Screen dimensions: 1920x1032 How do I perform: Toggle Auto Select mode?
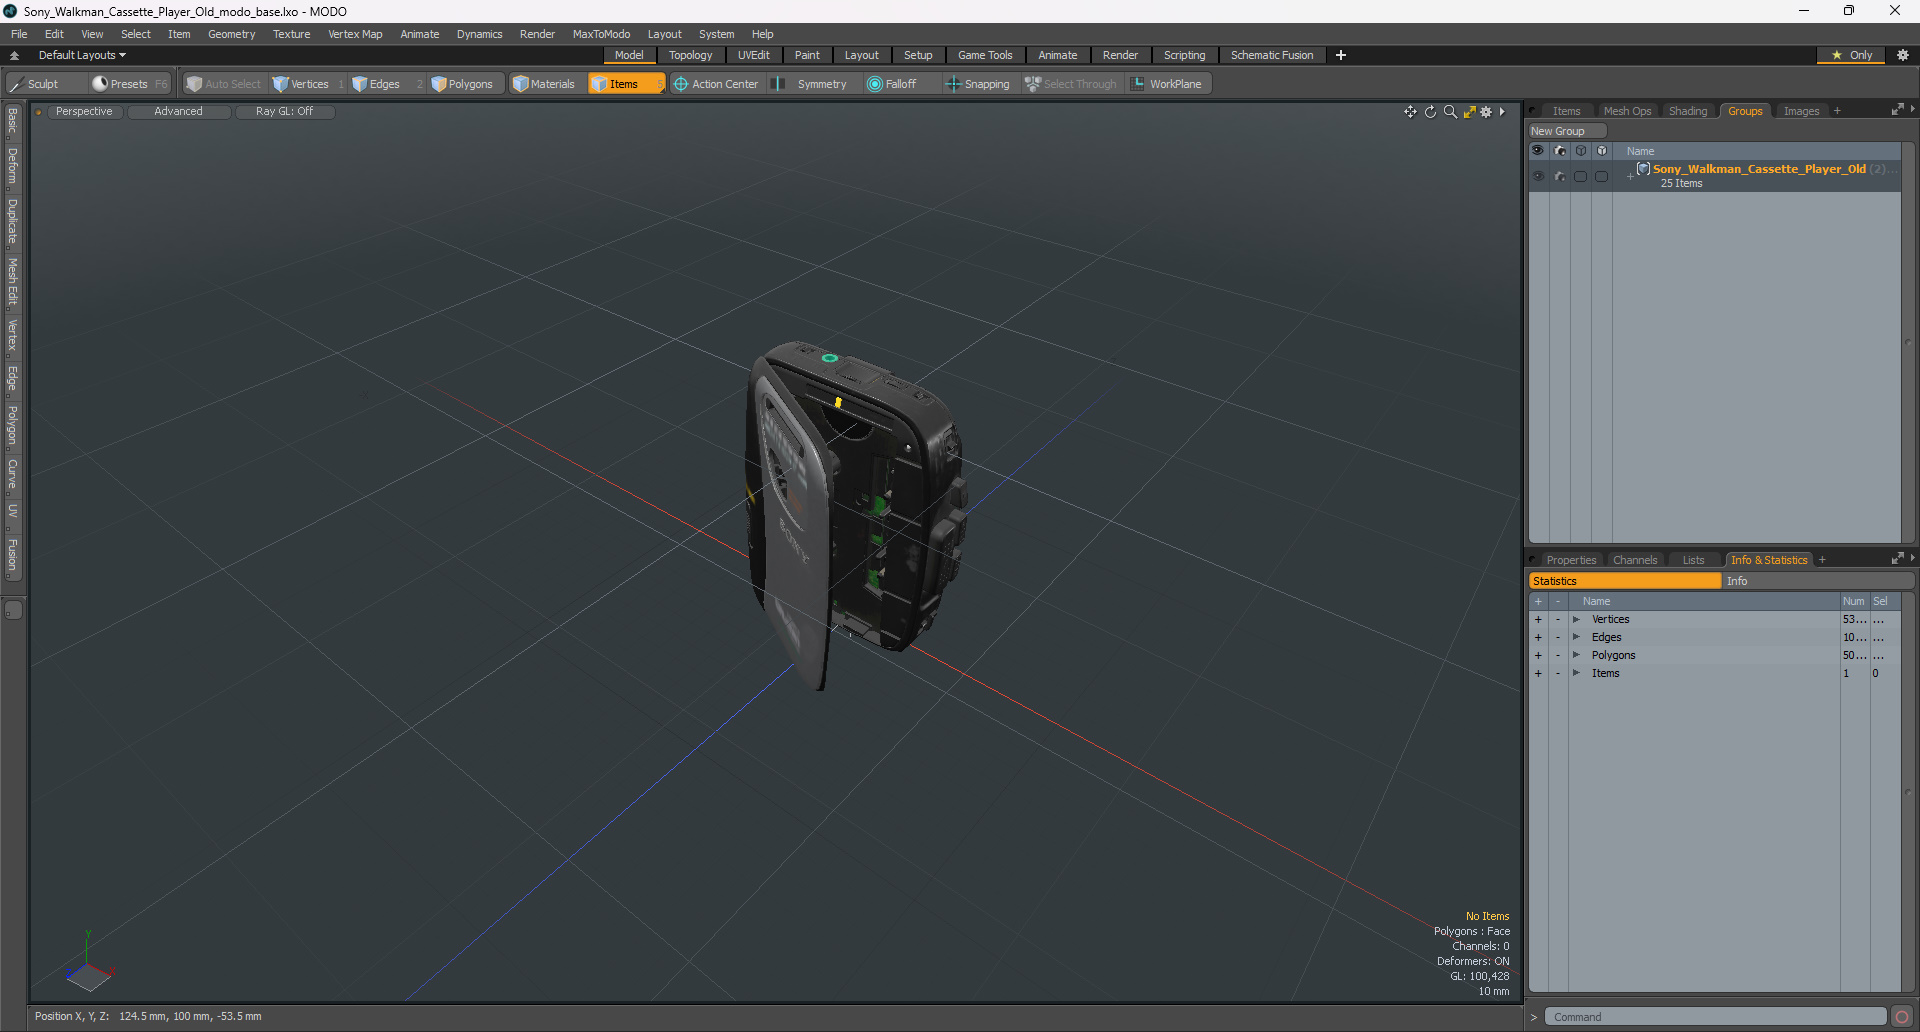tap(224, 84)
